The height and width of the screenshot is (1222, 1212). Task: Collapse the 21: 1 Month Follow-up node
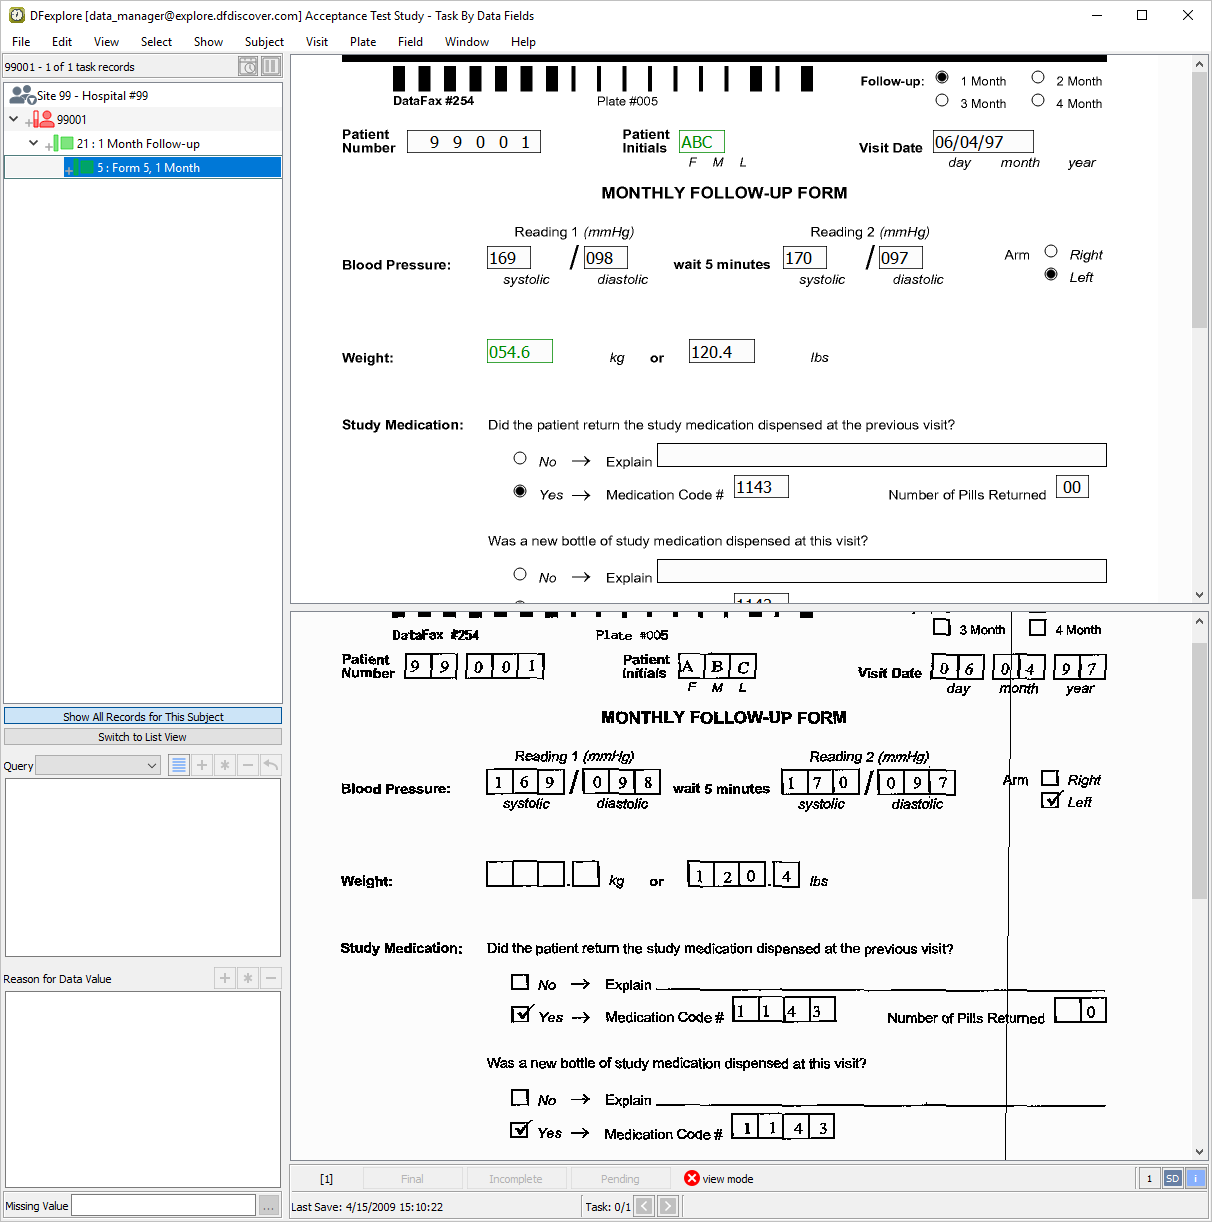tap(34, 143)
